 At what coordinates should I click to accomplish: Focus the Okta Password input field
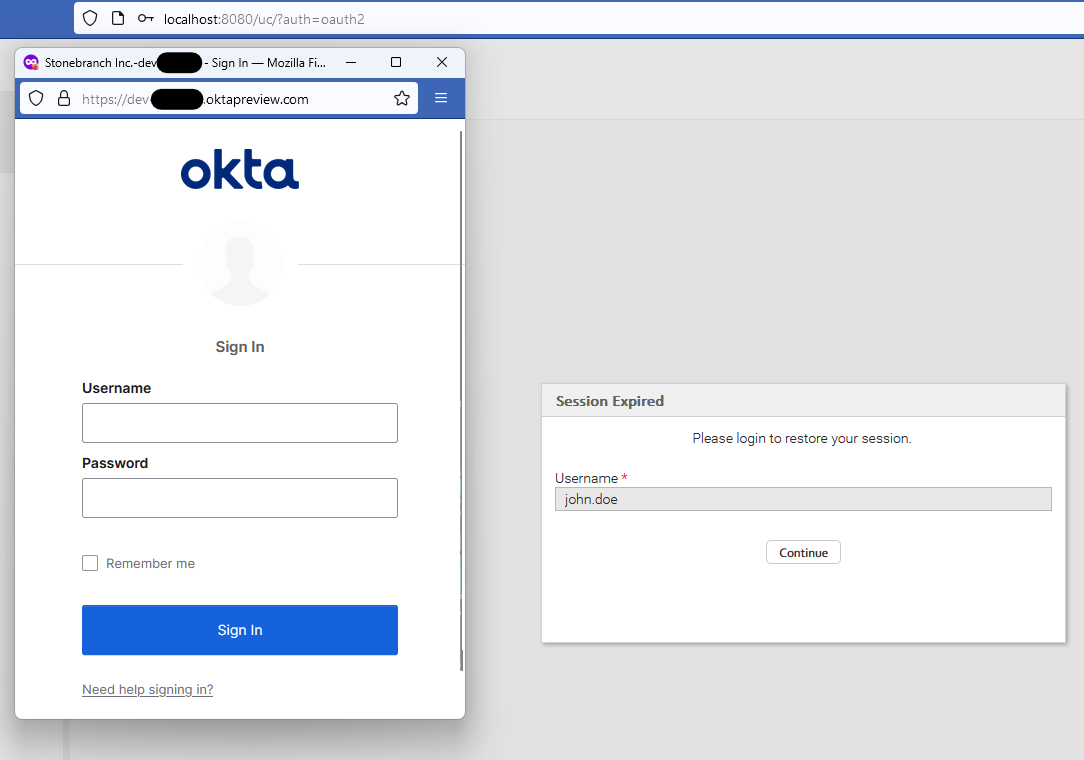240,498
